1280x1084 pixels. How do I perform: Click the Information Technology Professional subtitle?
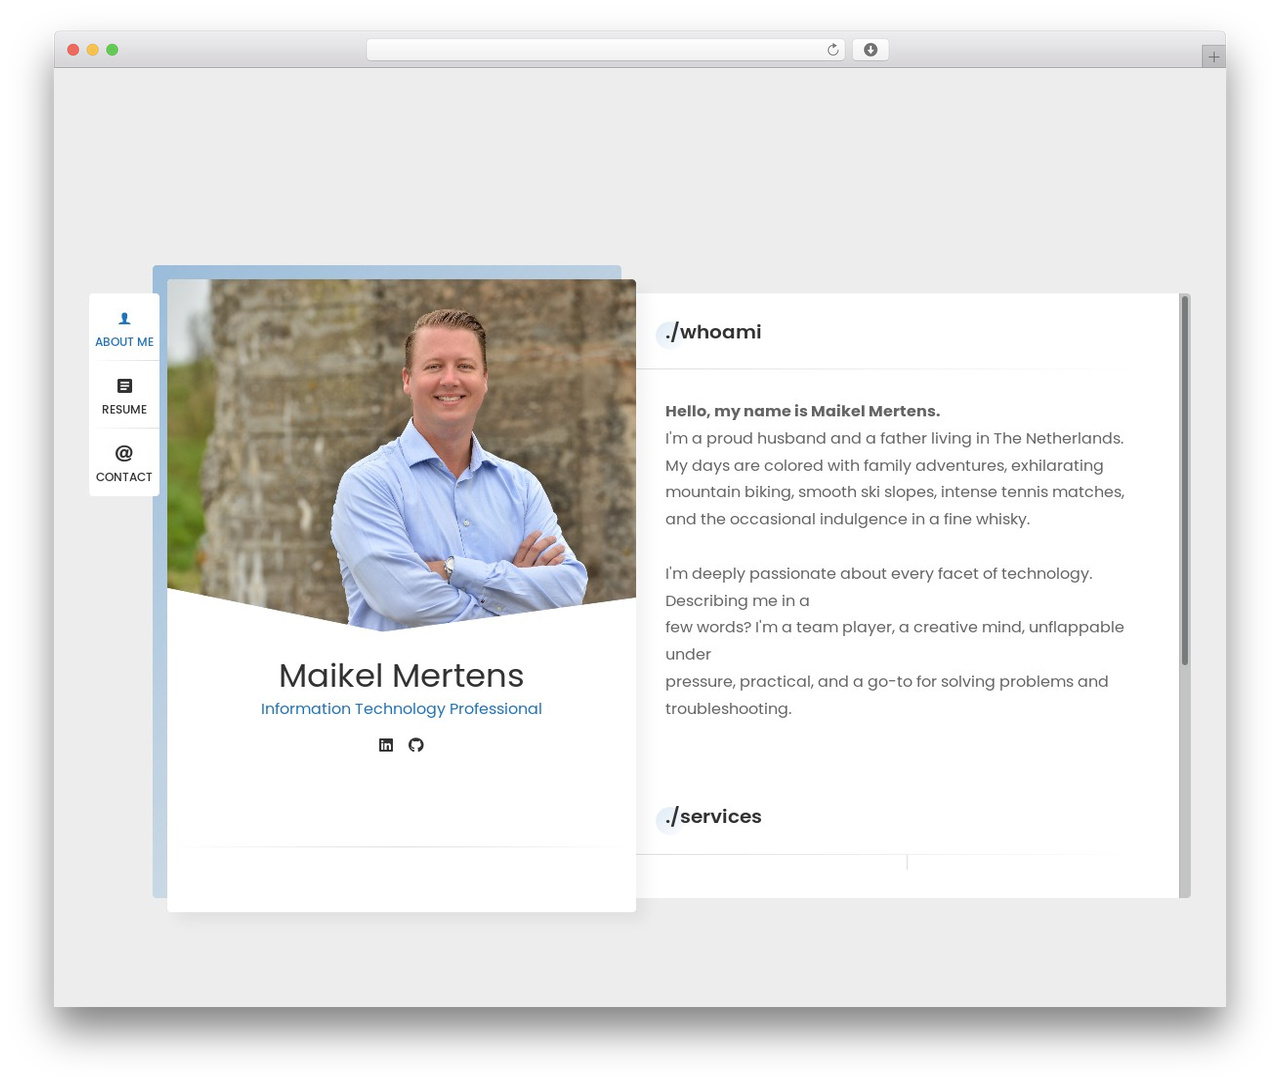[x=401, y=709]
